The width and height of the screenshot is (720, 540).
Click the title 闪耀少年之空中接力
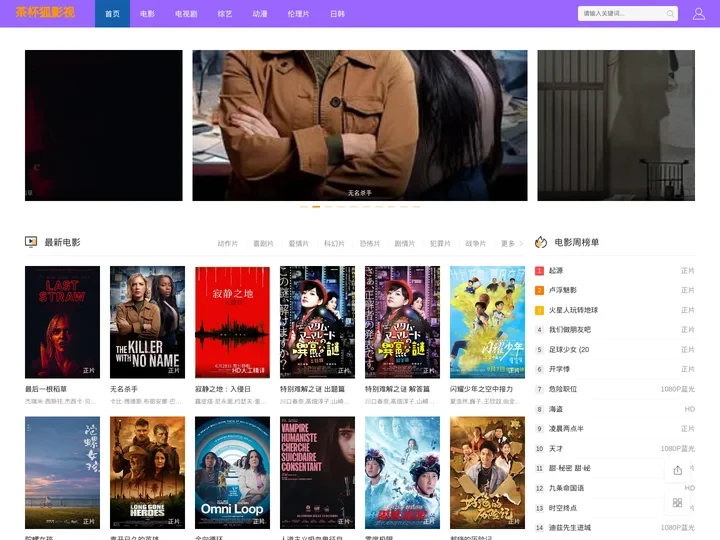click(481, 389)
